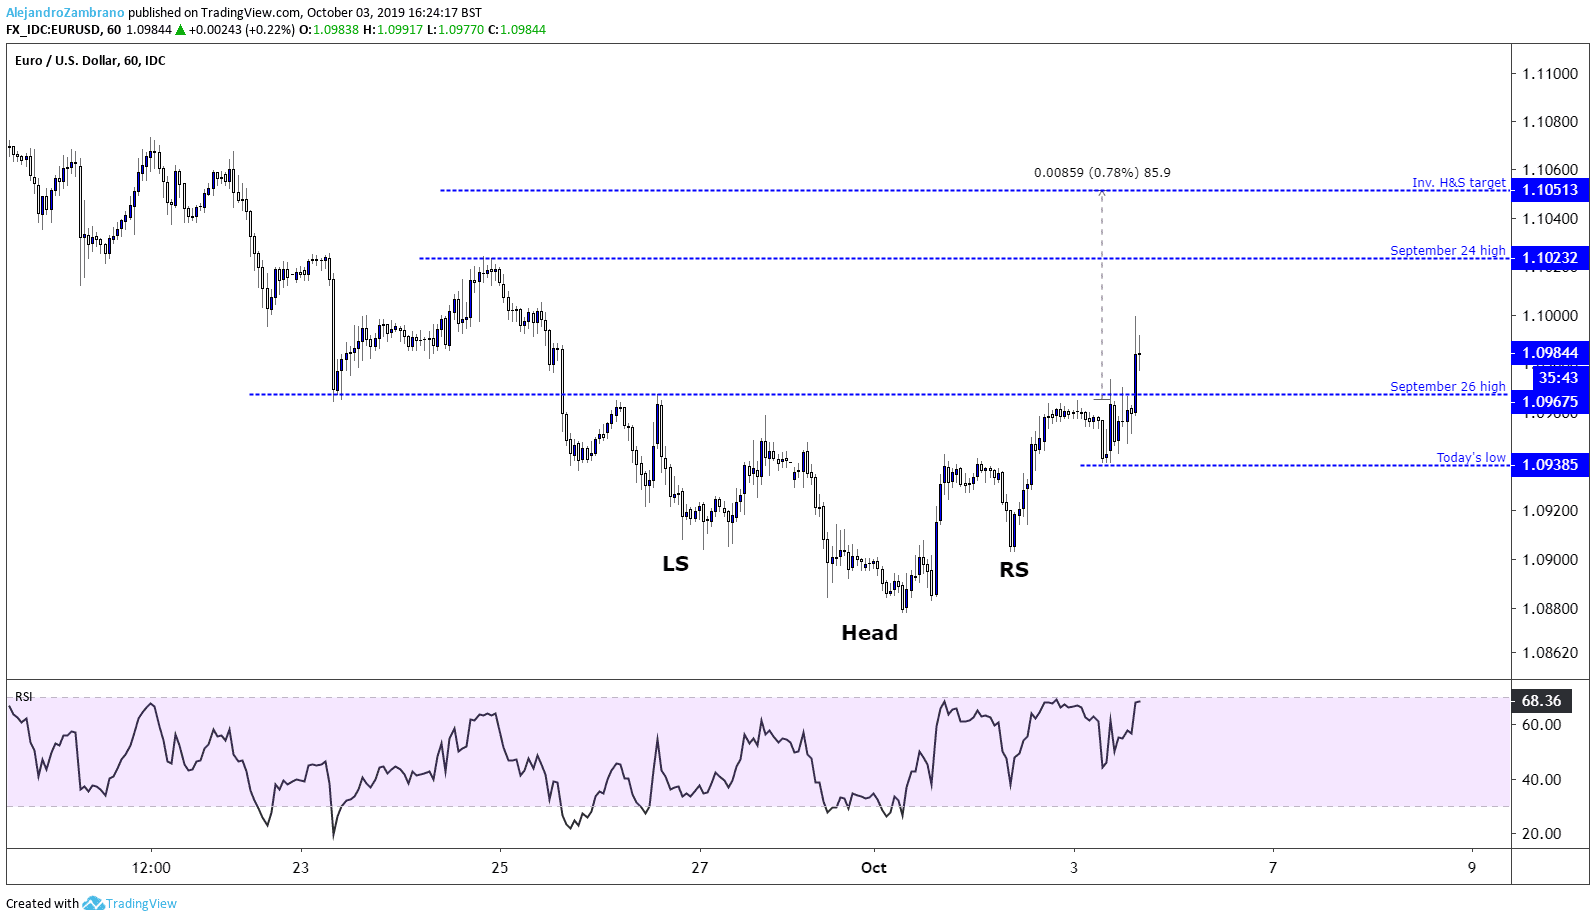1596x921 pixels.
Task: Click the 35:43 countdown timer
Action: point(1558,378)
